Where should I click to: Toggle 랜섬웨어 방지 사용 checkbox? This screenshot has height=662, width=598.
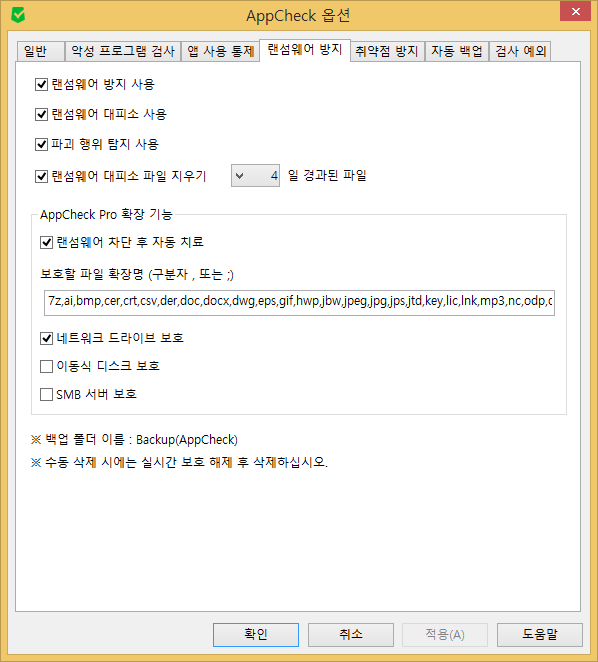tap(41, 84)
